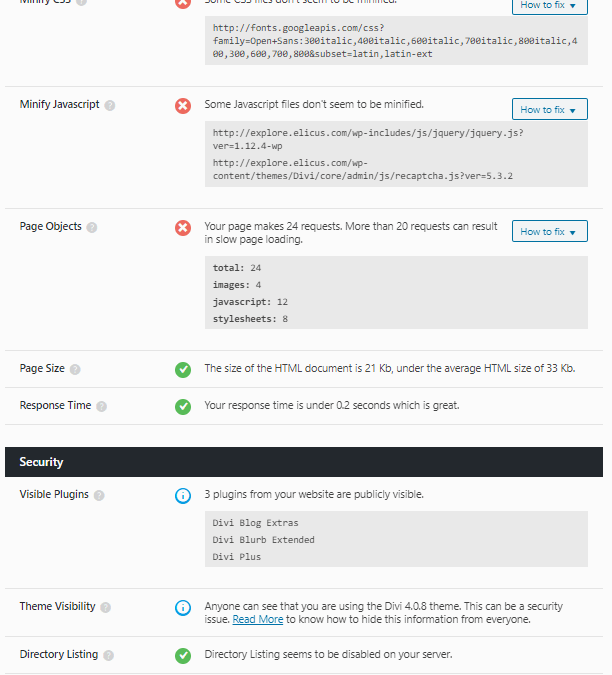This screenshot has height=675, width=612.
Task: Click red error icon for Minify Javascript
Action: 183,106
